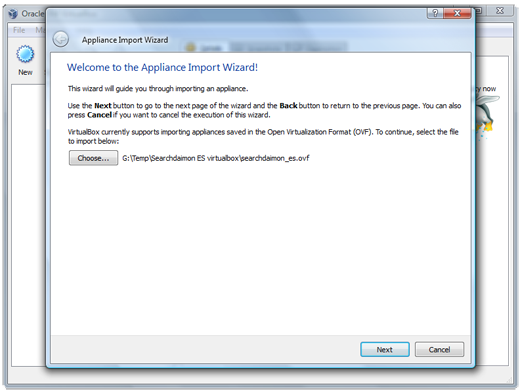
Task: Click the Oracle VirtualBox title bar cube icon
Action: pos(13,14)
